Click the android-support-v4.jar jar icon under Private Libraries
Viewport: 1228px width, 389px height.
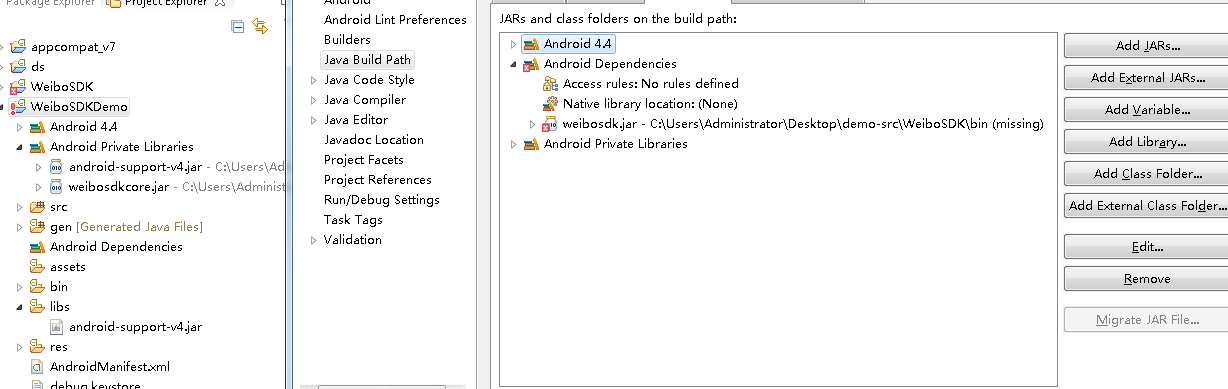[x=57, y=167]
